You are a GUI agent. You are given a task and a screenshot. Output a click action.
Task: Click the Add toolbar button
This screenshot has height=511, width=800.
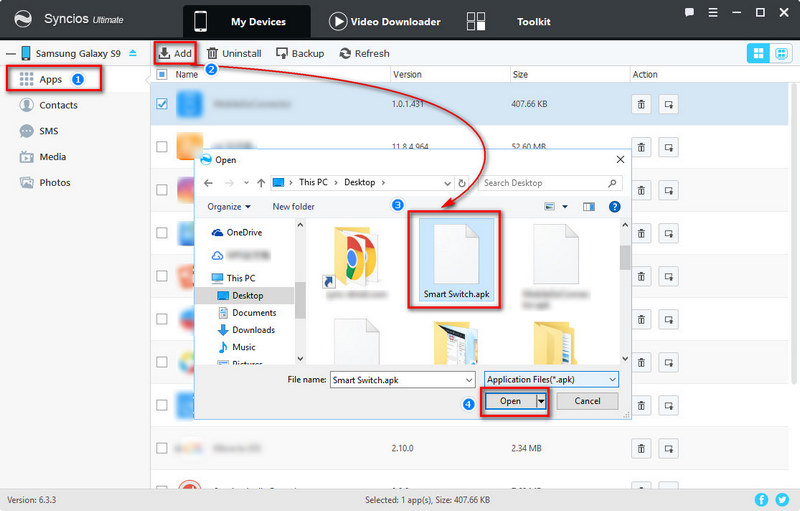[174, 53]
